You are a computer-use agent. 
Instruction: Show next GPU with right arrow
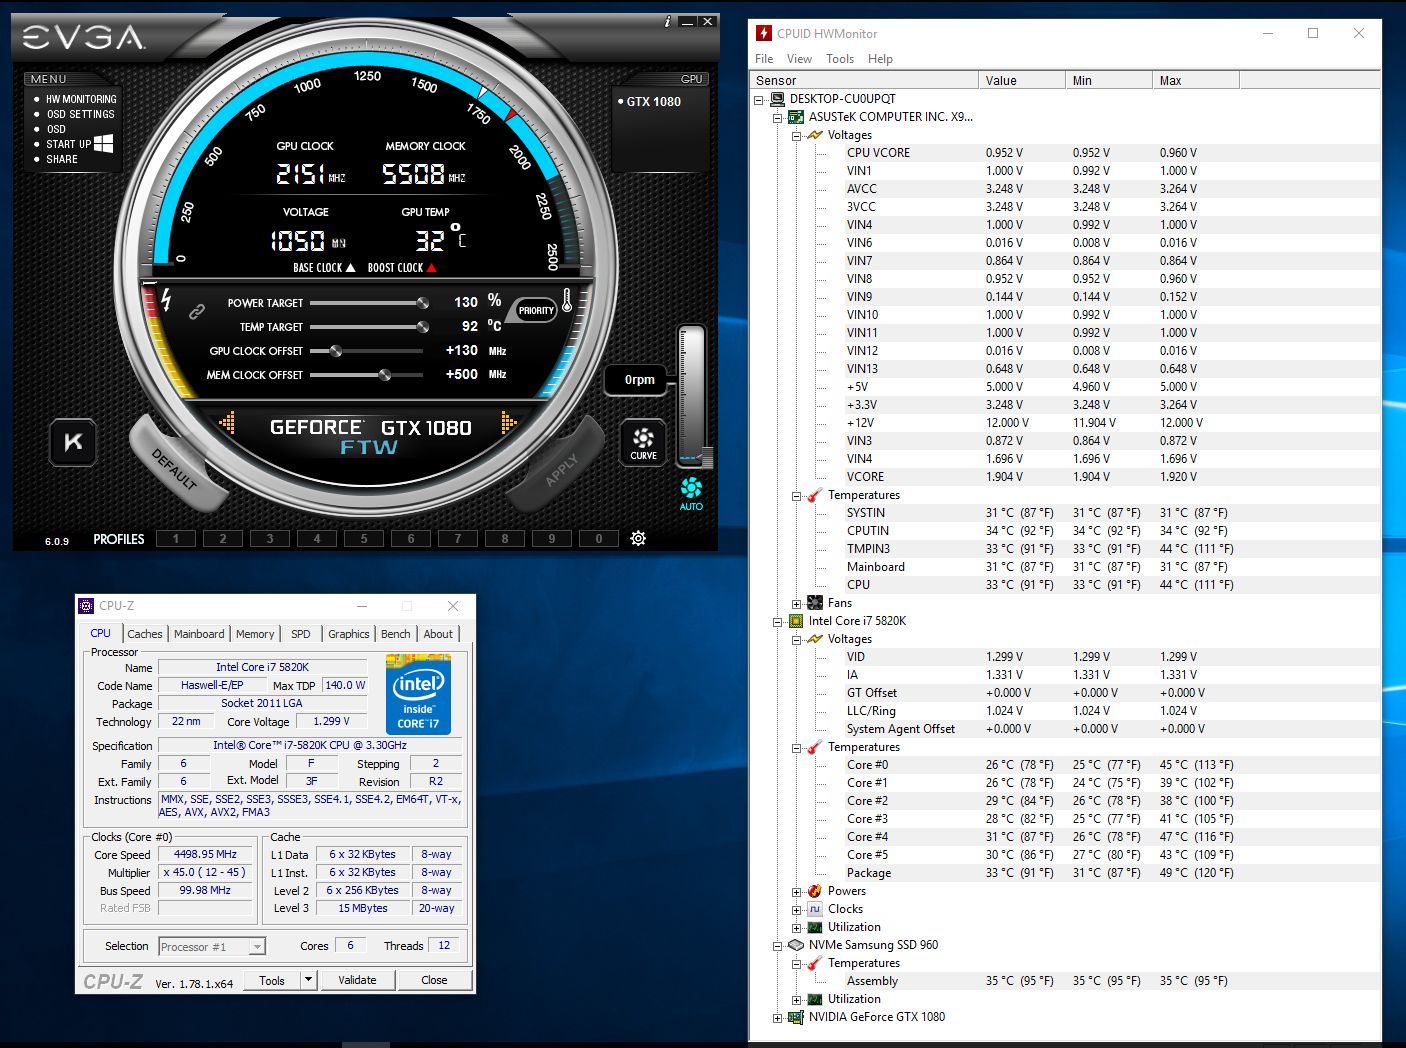point(509,423)
